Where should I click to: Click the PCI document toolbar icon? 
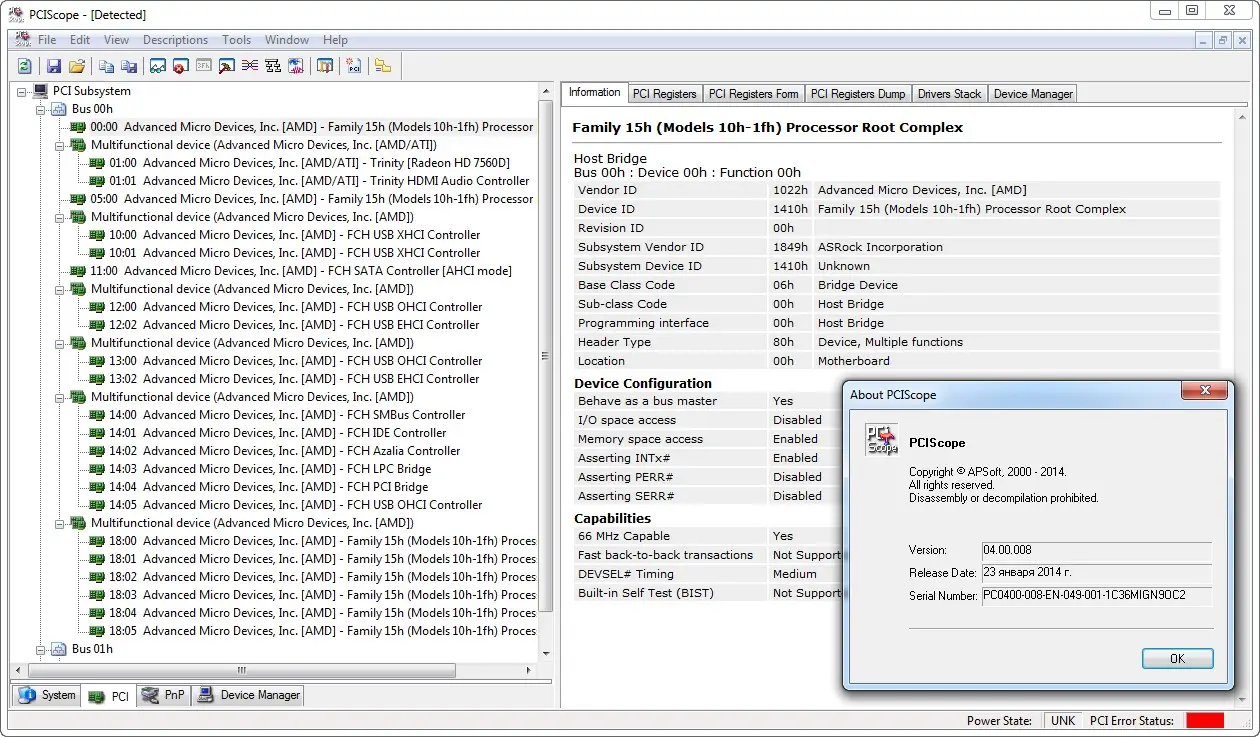pos(354,66)
